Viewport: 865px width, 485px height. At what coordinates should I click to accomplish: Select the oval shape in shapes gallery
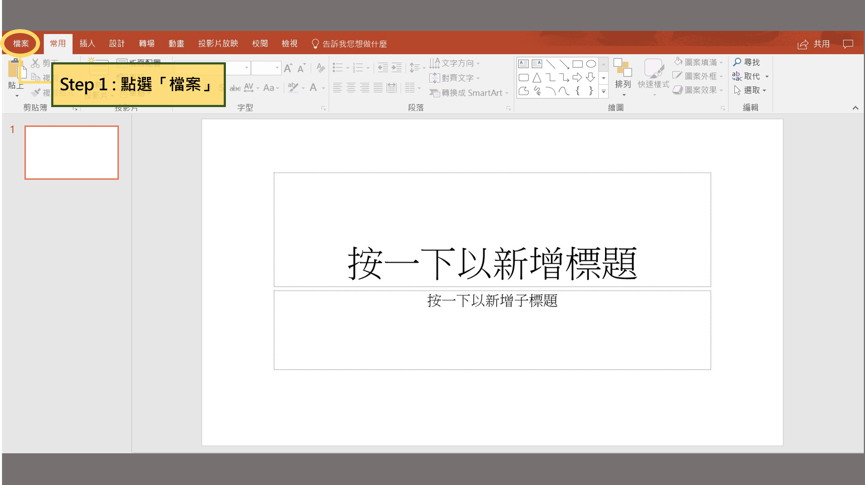click(590, 63)
